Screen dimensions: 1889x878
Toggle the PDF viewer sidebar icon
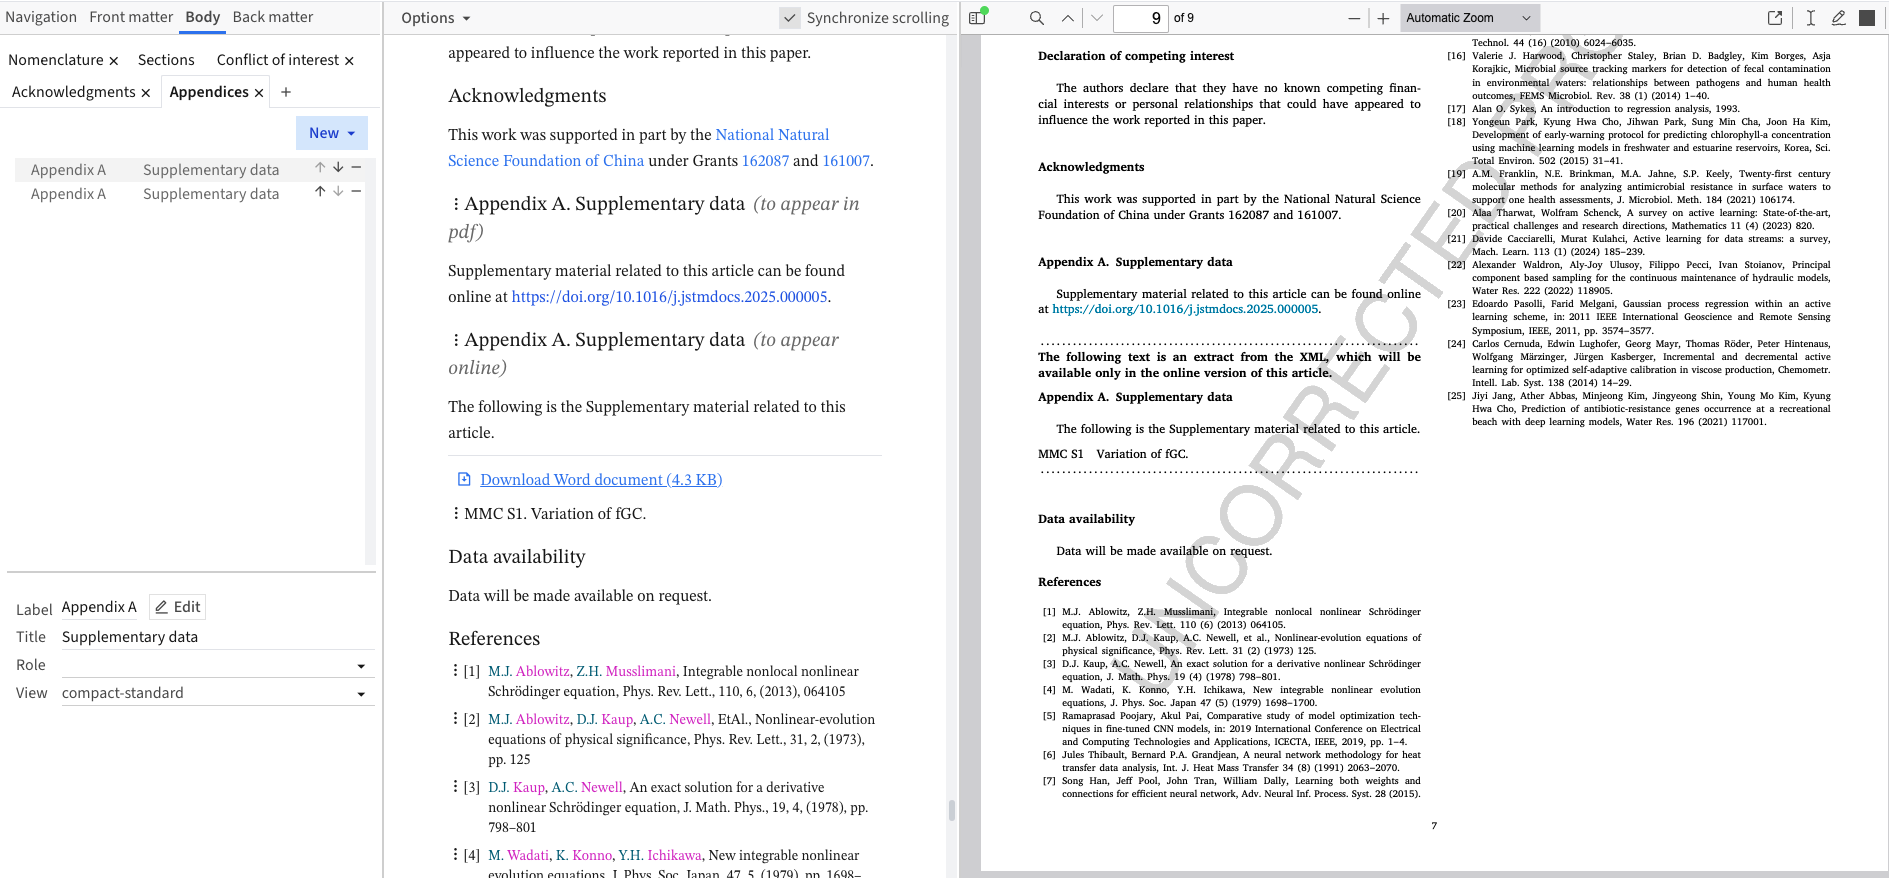tap(977, 18)
